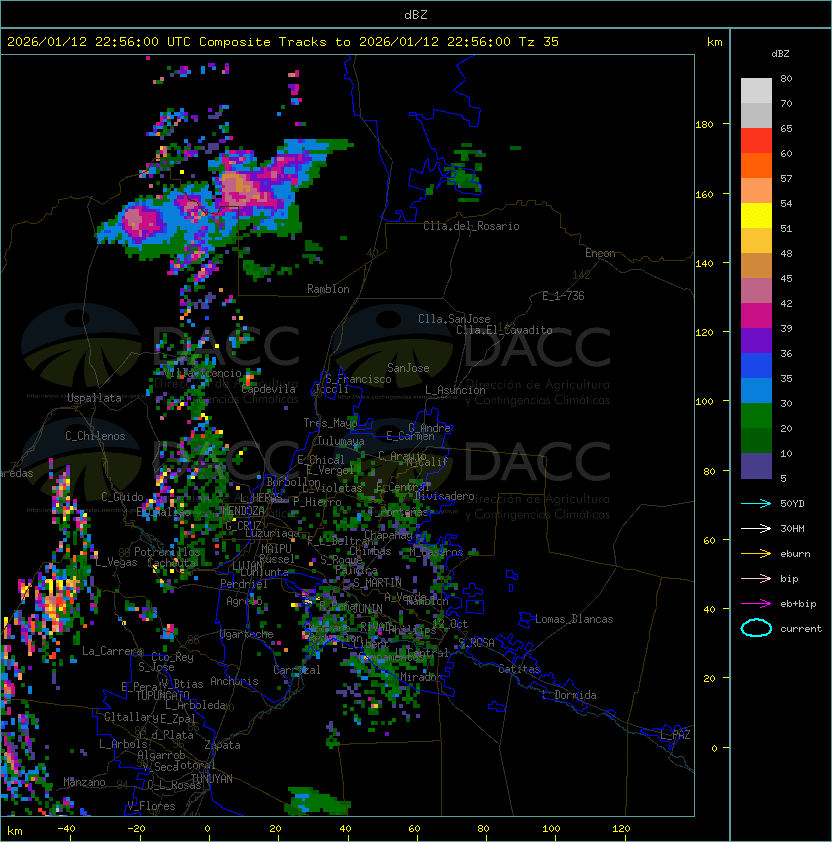The width and height of the screenshot is (832, 842).
Task: Click the cyan 50YD arrow in legend
Action: click(756, 503)
